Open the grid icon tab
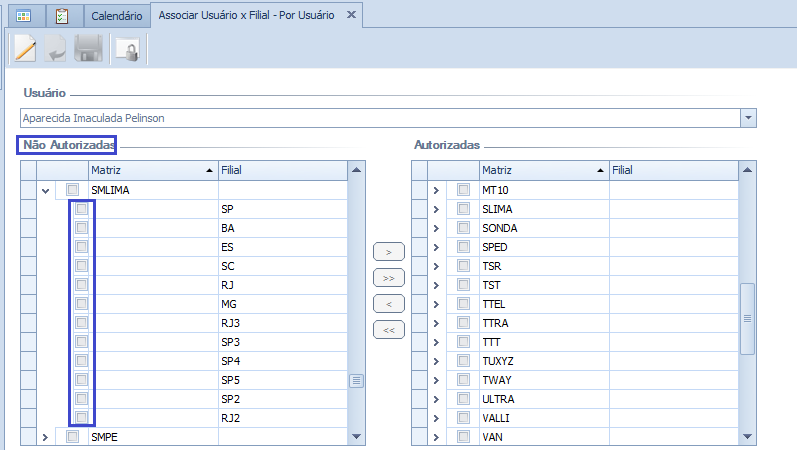Screen dimensions: 797x450 [x=24, y=16]
